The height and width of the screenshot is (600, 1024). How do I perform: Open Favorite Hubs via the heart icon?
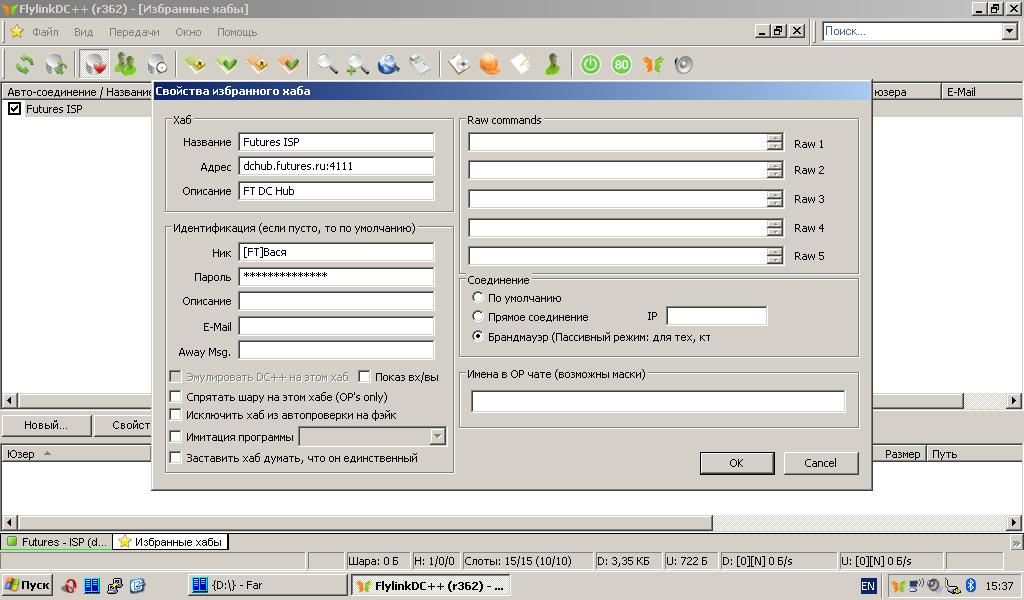tap(95, 64)
